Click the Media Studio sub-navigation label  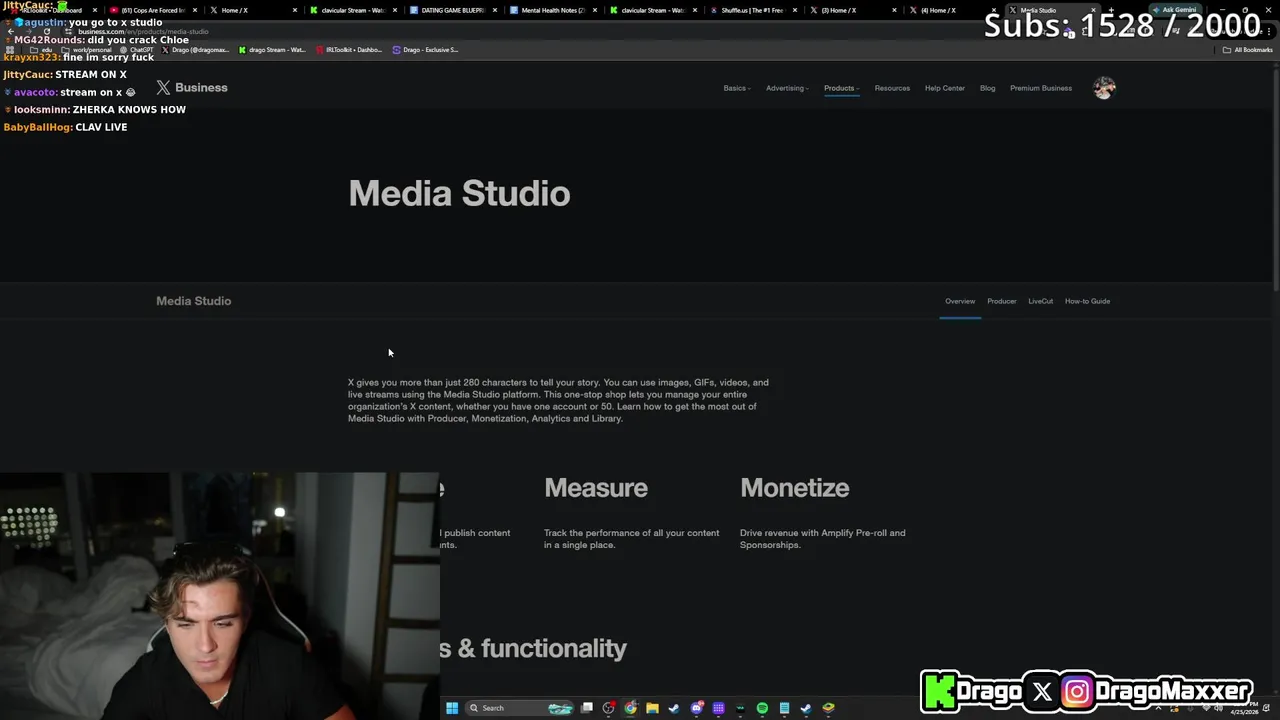pyautogui.click(x=193, y=301)
